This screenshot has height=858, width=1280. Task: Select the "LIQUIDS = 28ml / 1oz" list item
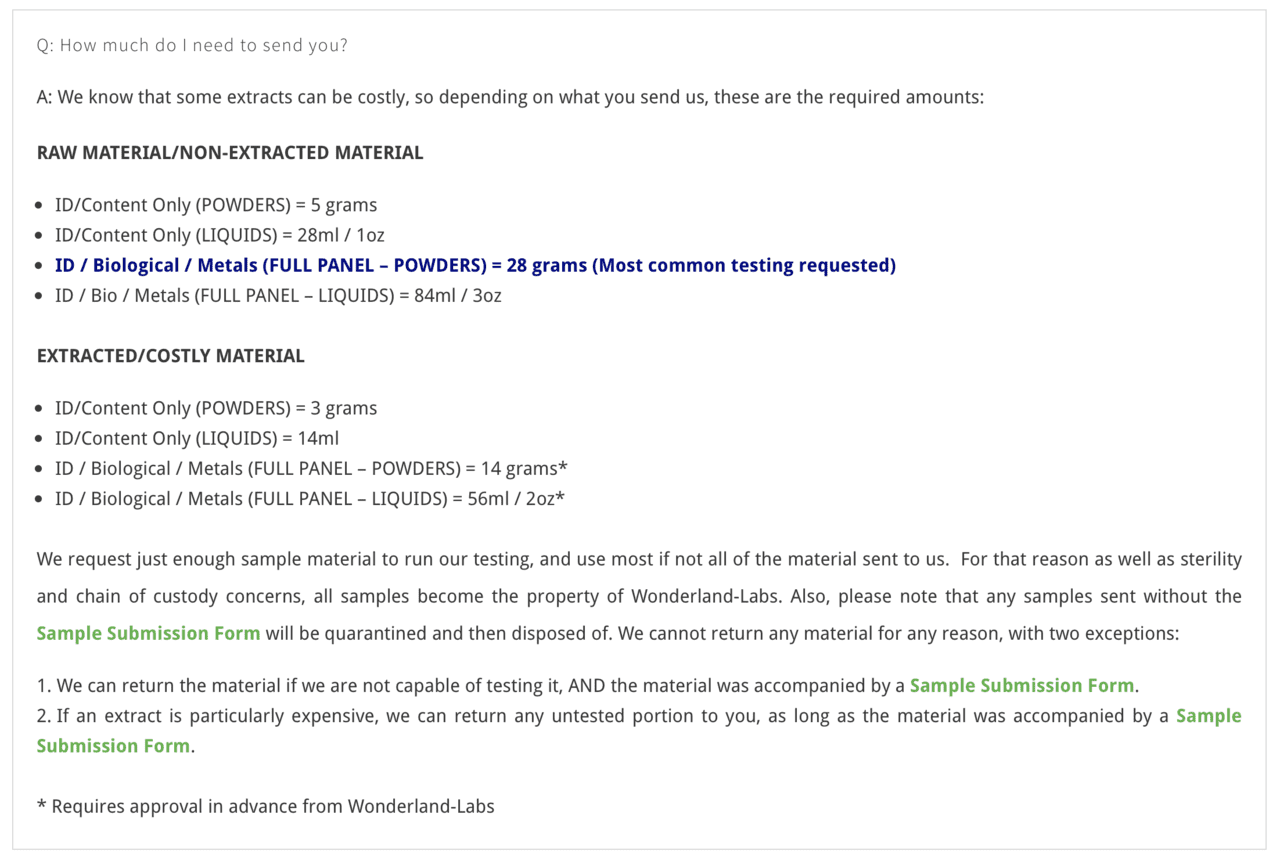220,235
